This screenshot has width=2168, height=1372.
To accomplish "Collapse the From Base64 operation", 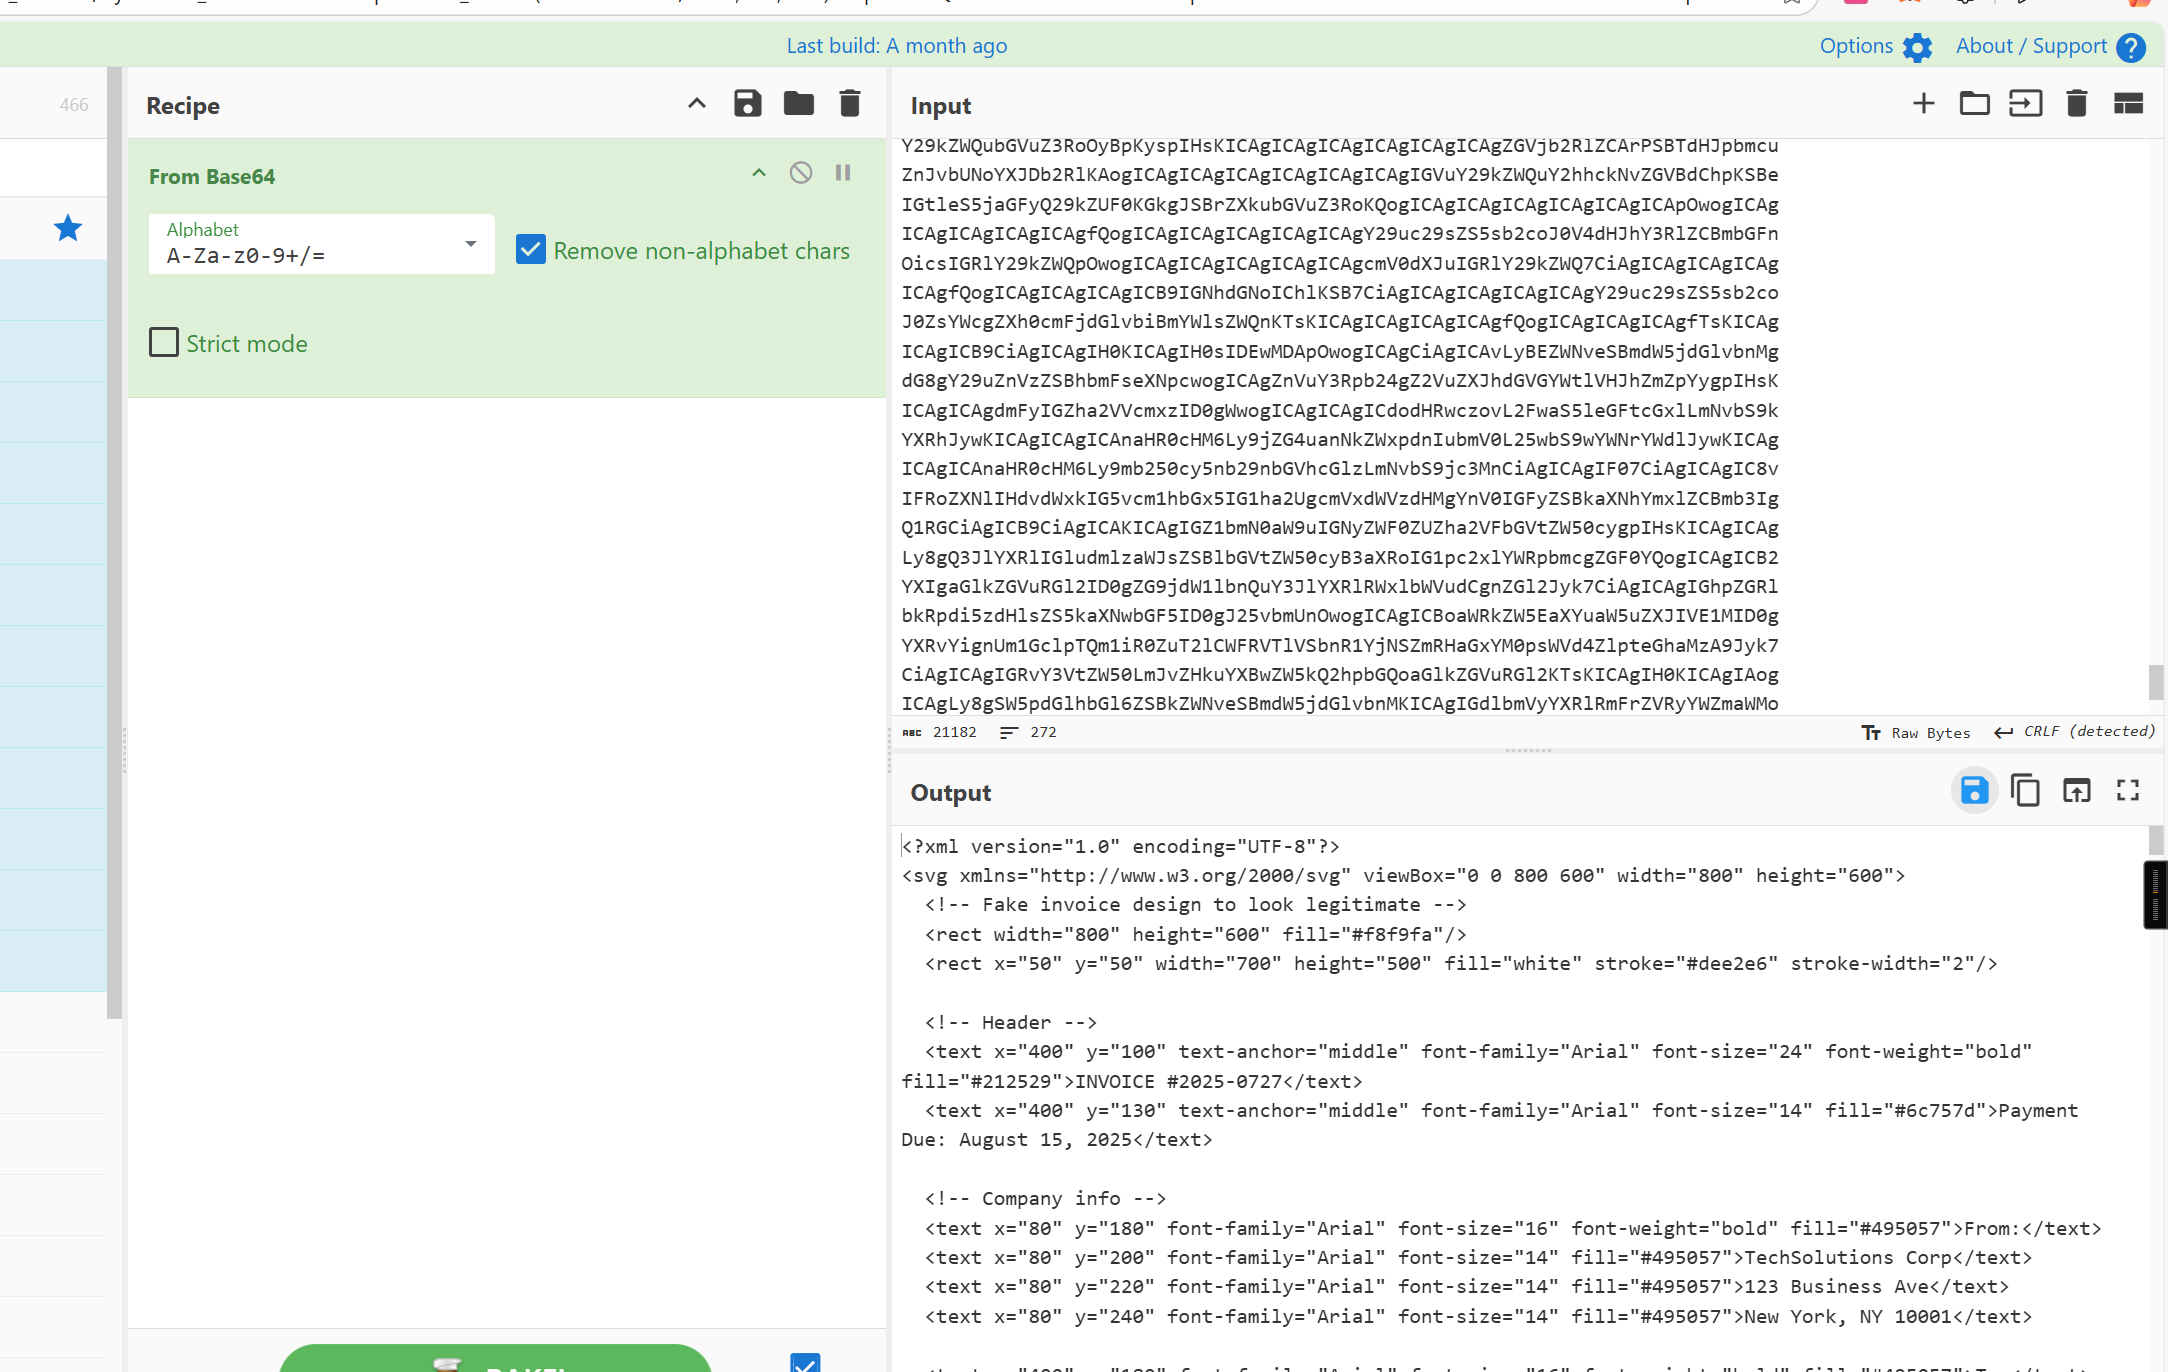I will (759, 173).
